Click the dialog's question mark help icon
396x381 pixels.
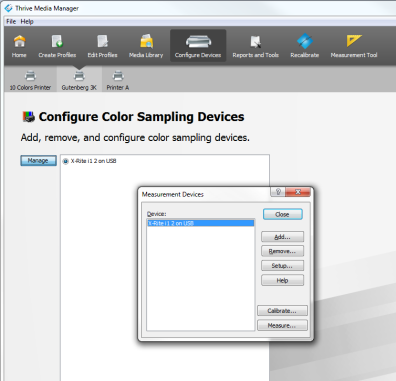[278, 192]
